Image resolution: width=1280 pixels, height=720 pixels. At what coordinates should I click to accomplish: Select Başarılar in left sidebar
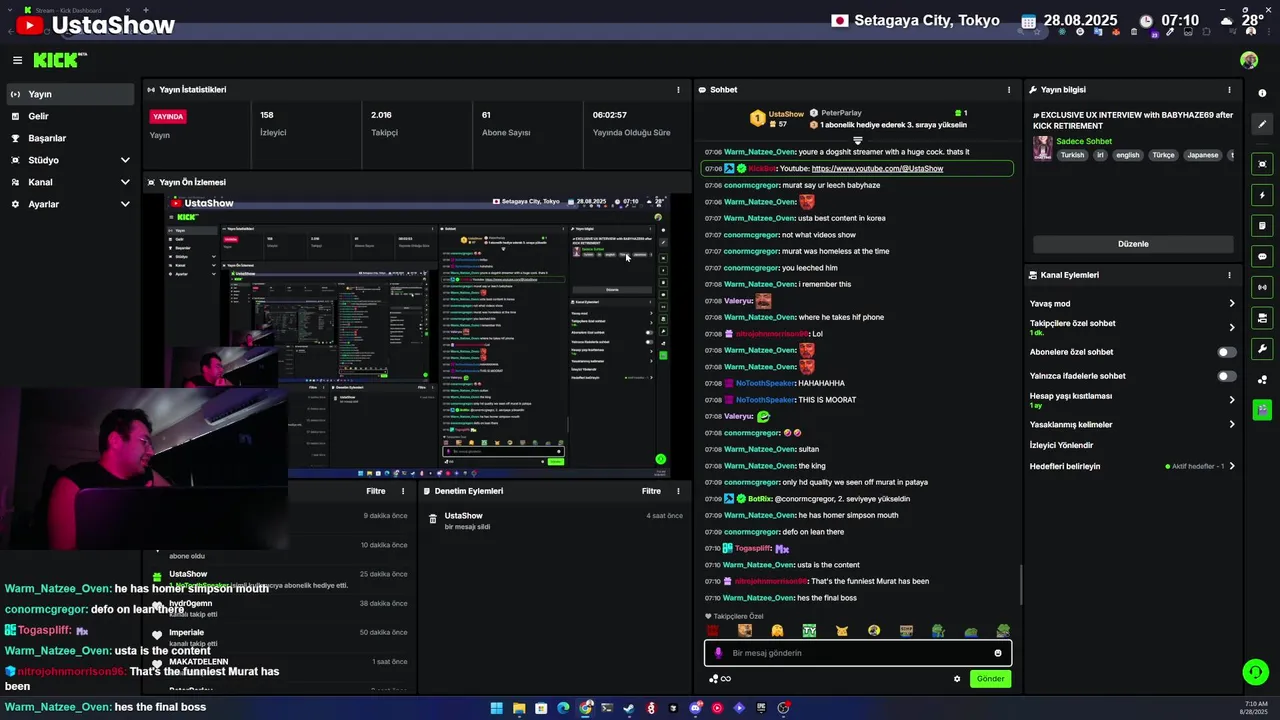(x=68, y=138)
